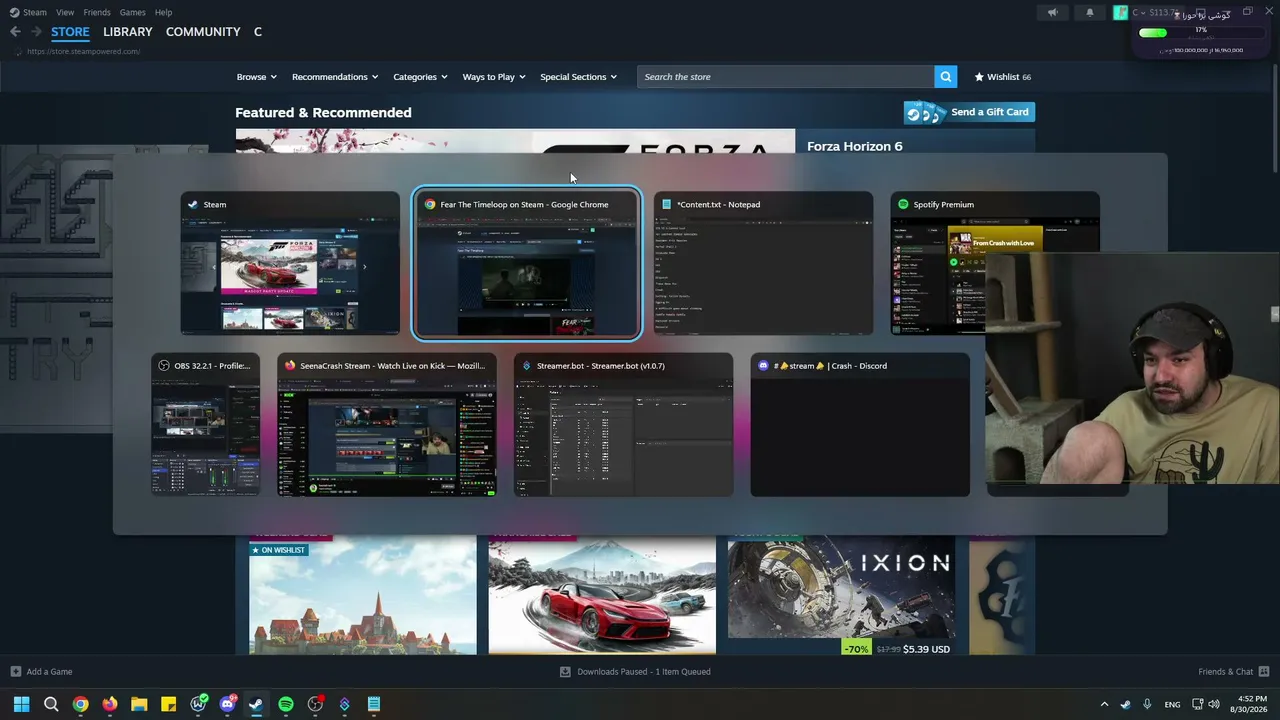Viewport: 1280px width, 720px height.
Task: Click the network tray icon
Action: pos(1197,704)
